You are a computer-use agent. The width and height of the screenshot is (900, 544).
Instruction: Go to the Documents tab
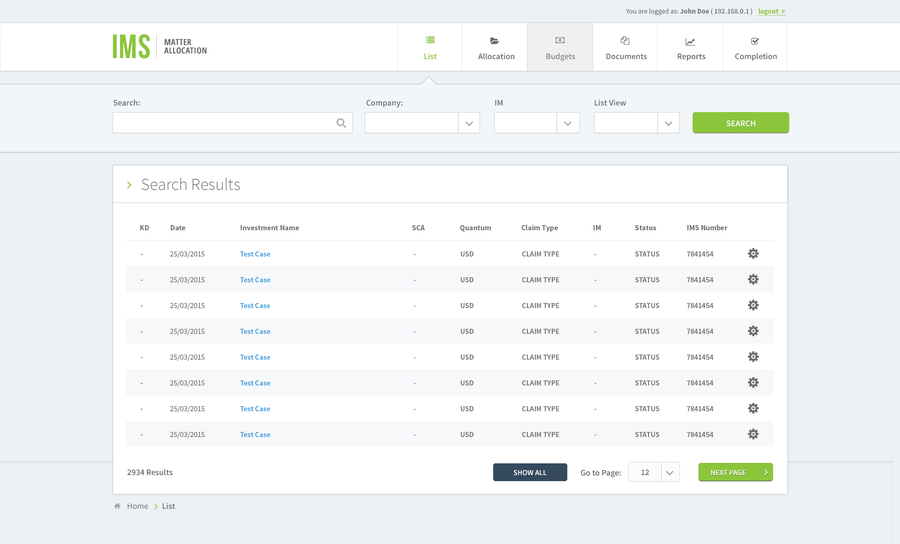[x=626, y=47]
